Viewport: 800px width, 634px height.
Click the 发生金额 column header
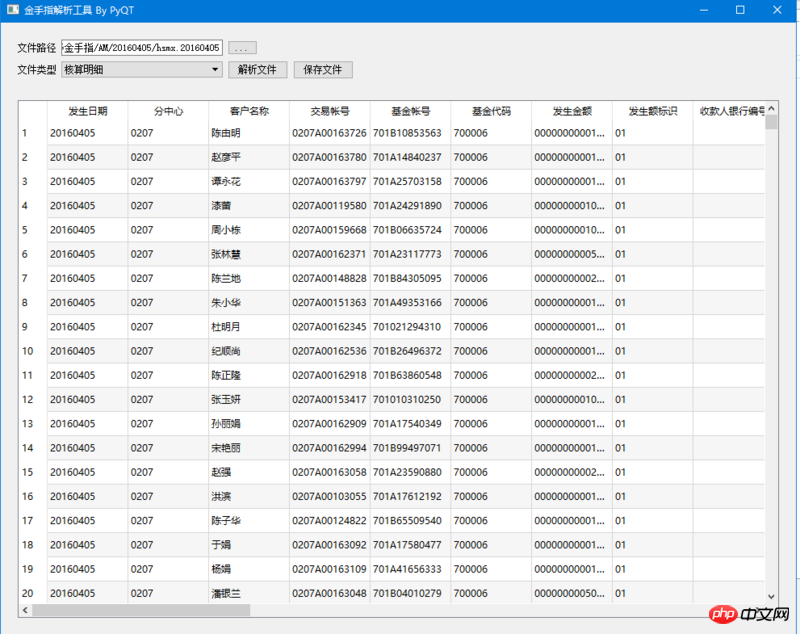(572, 111)
